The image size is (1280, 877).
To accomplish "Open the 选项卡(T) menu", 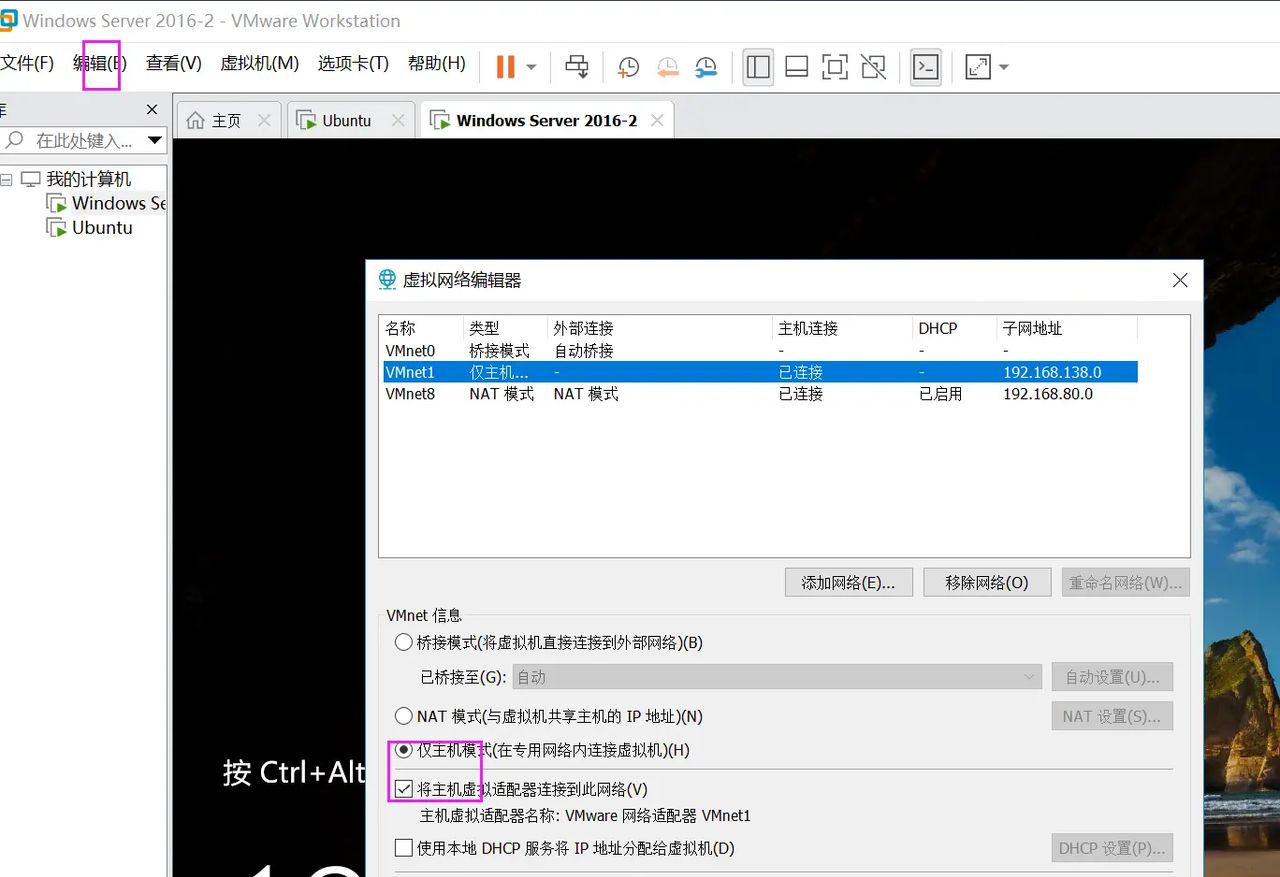I will tap(353, 64).
